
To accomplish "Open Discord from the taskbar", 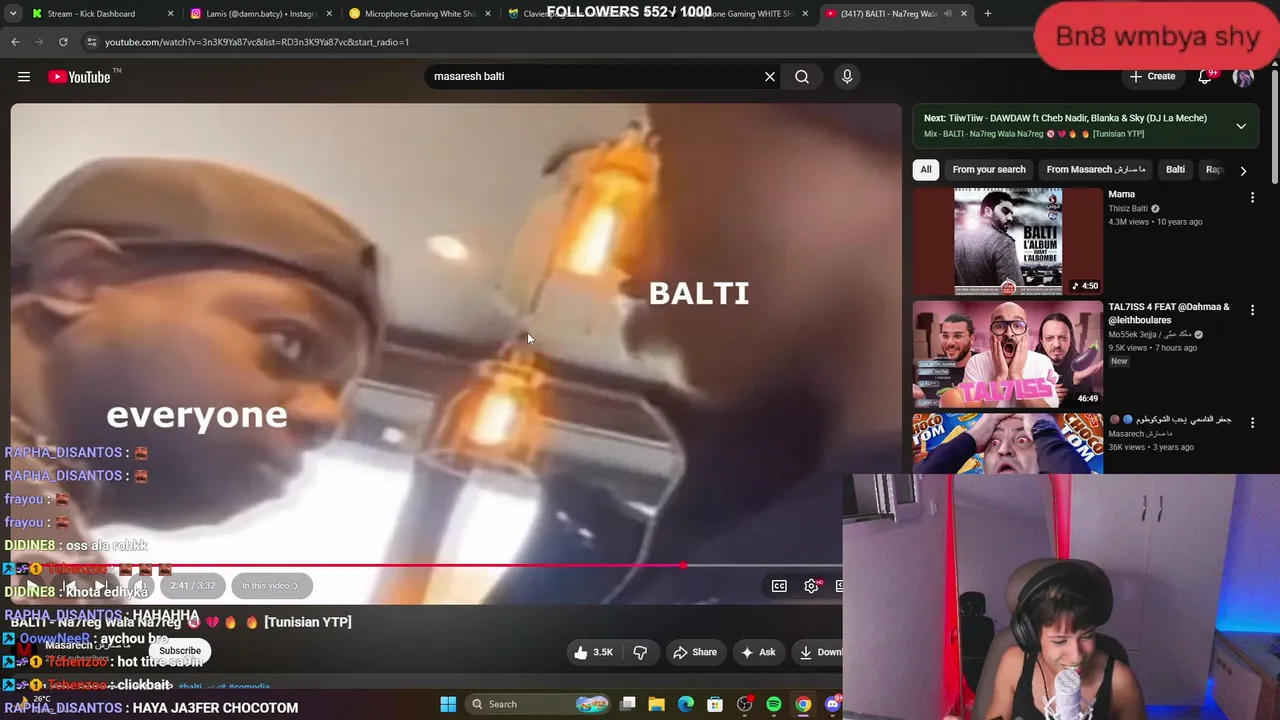I will [x=833, y=704].
